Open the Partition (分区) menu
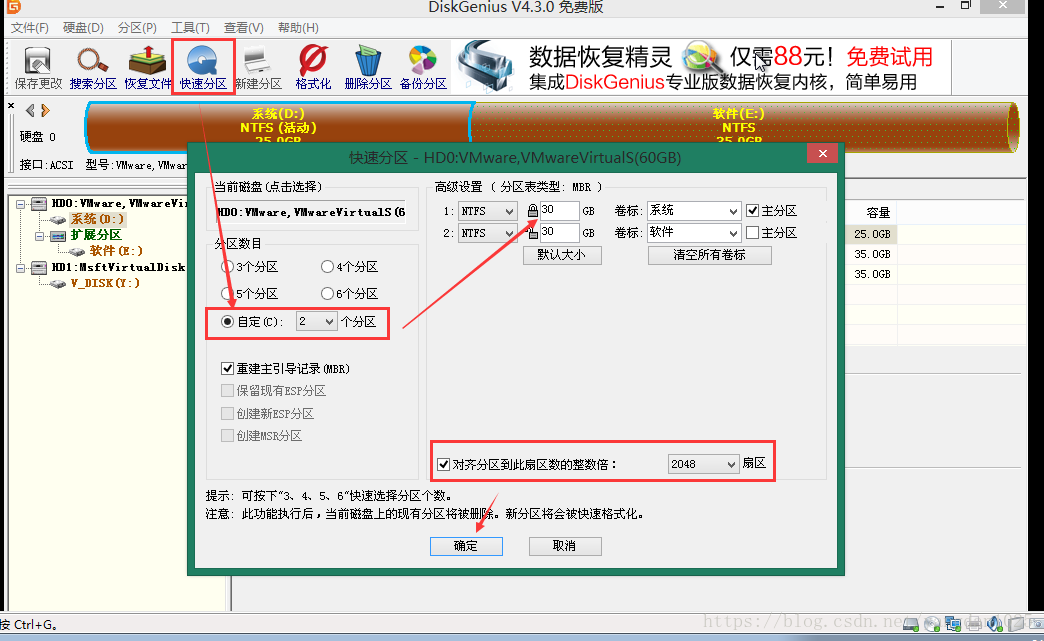This screenshot has height=641, width=1044. point(137,28)
